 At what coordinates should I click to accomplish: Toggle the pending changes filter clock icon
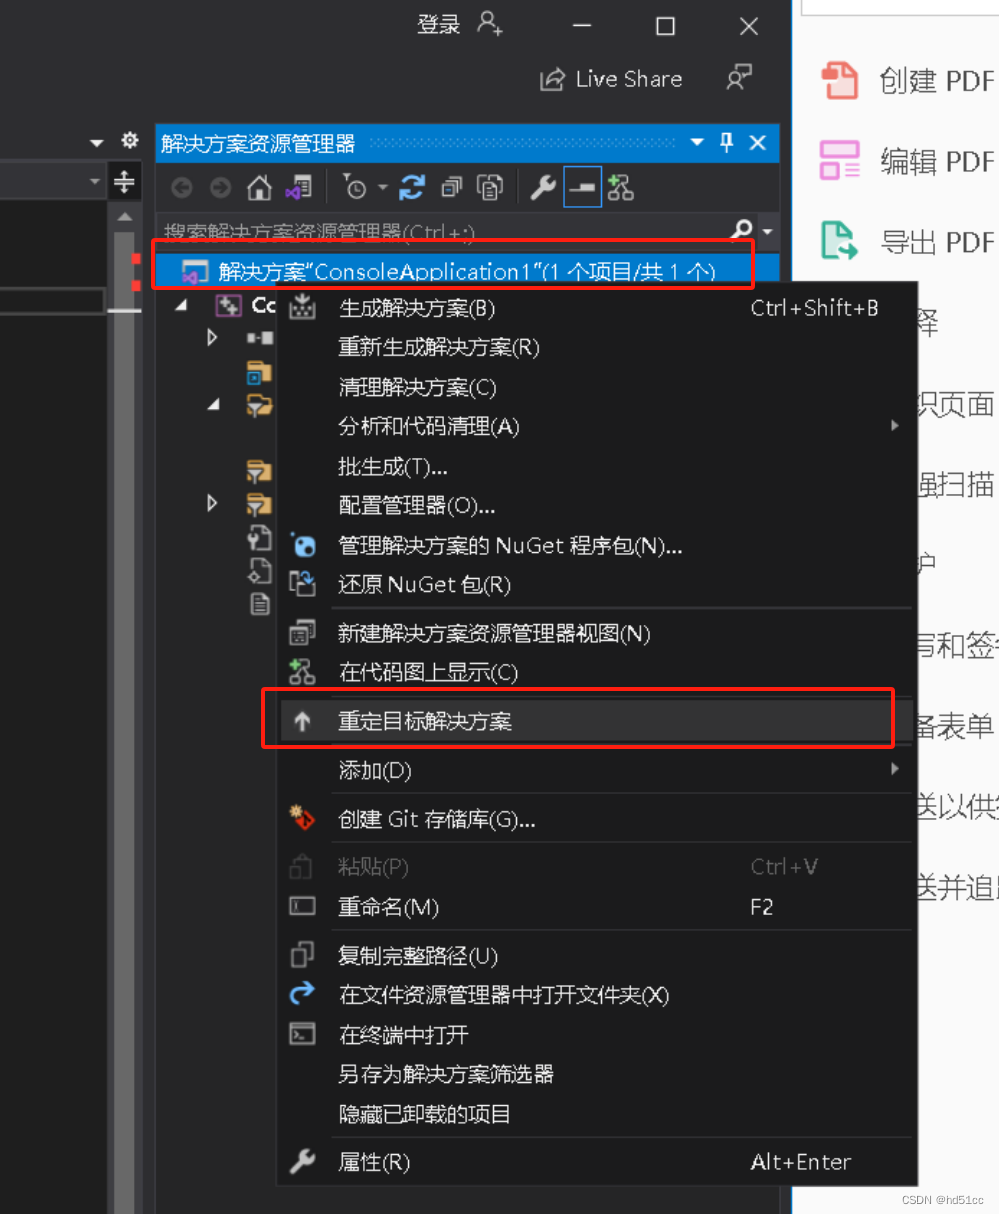tap(357, 187)
